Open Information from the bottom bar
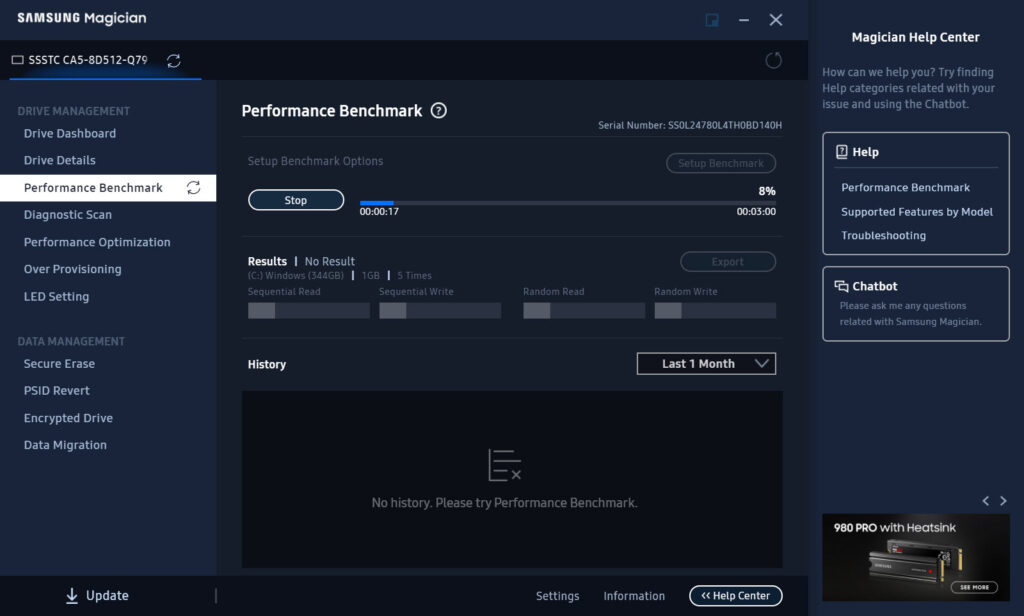Image resolution: width=1024 pixels, height=616 pixels. click(634, 596)
